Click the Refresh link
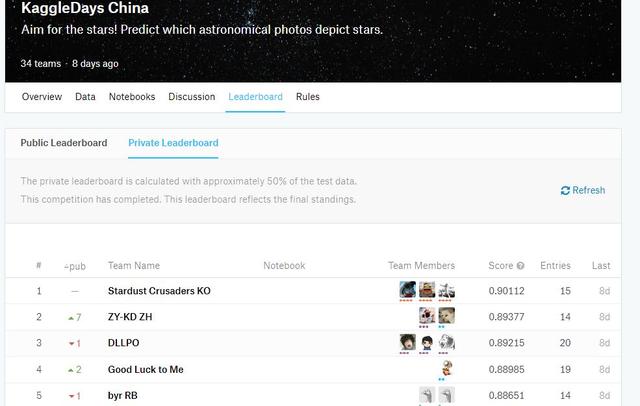The width and height of the screenshot is (640, 406). 583,190
